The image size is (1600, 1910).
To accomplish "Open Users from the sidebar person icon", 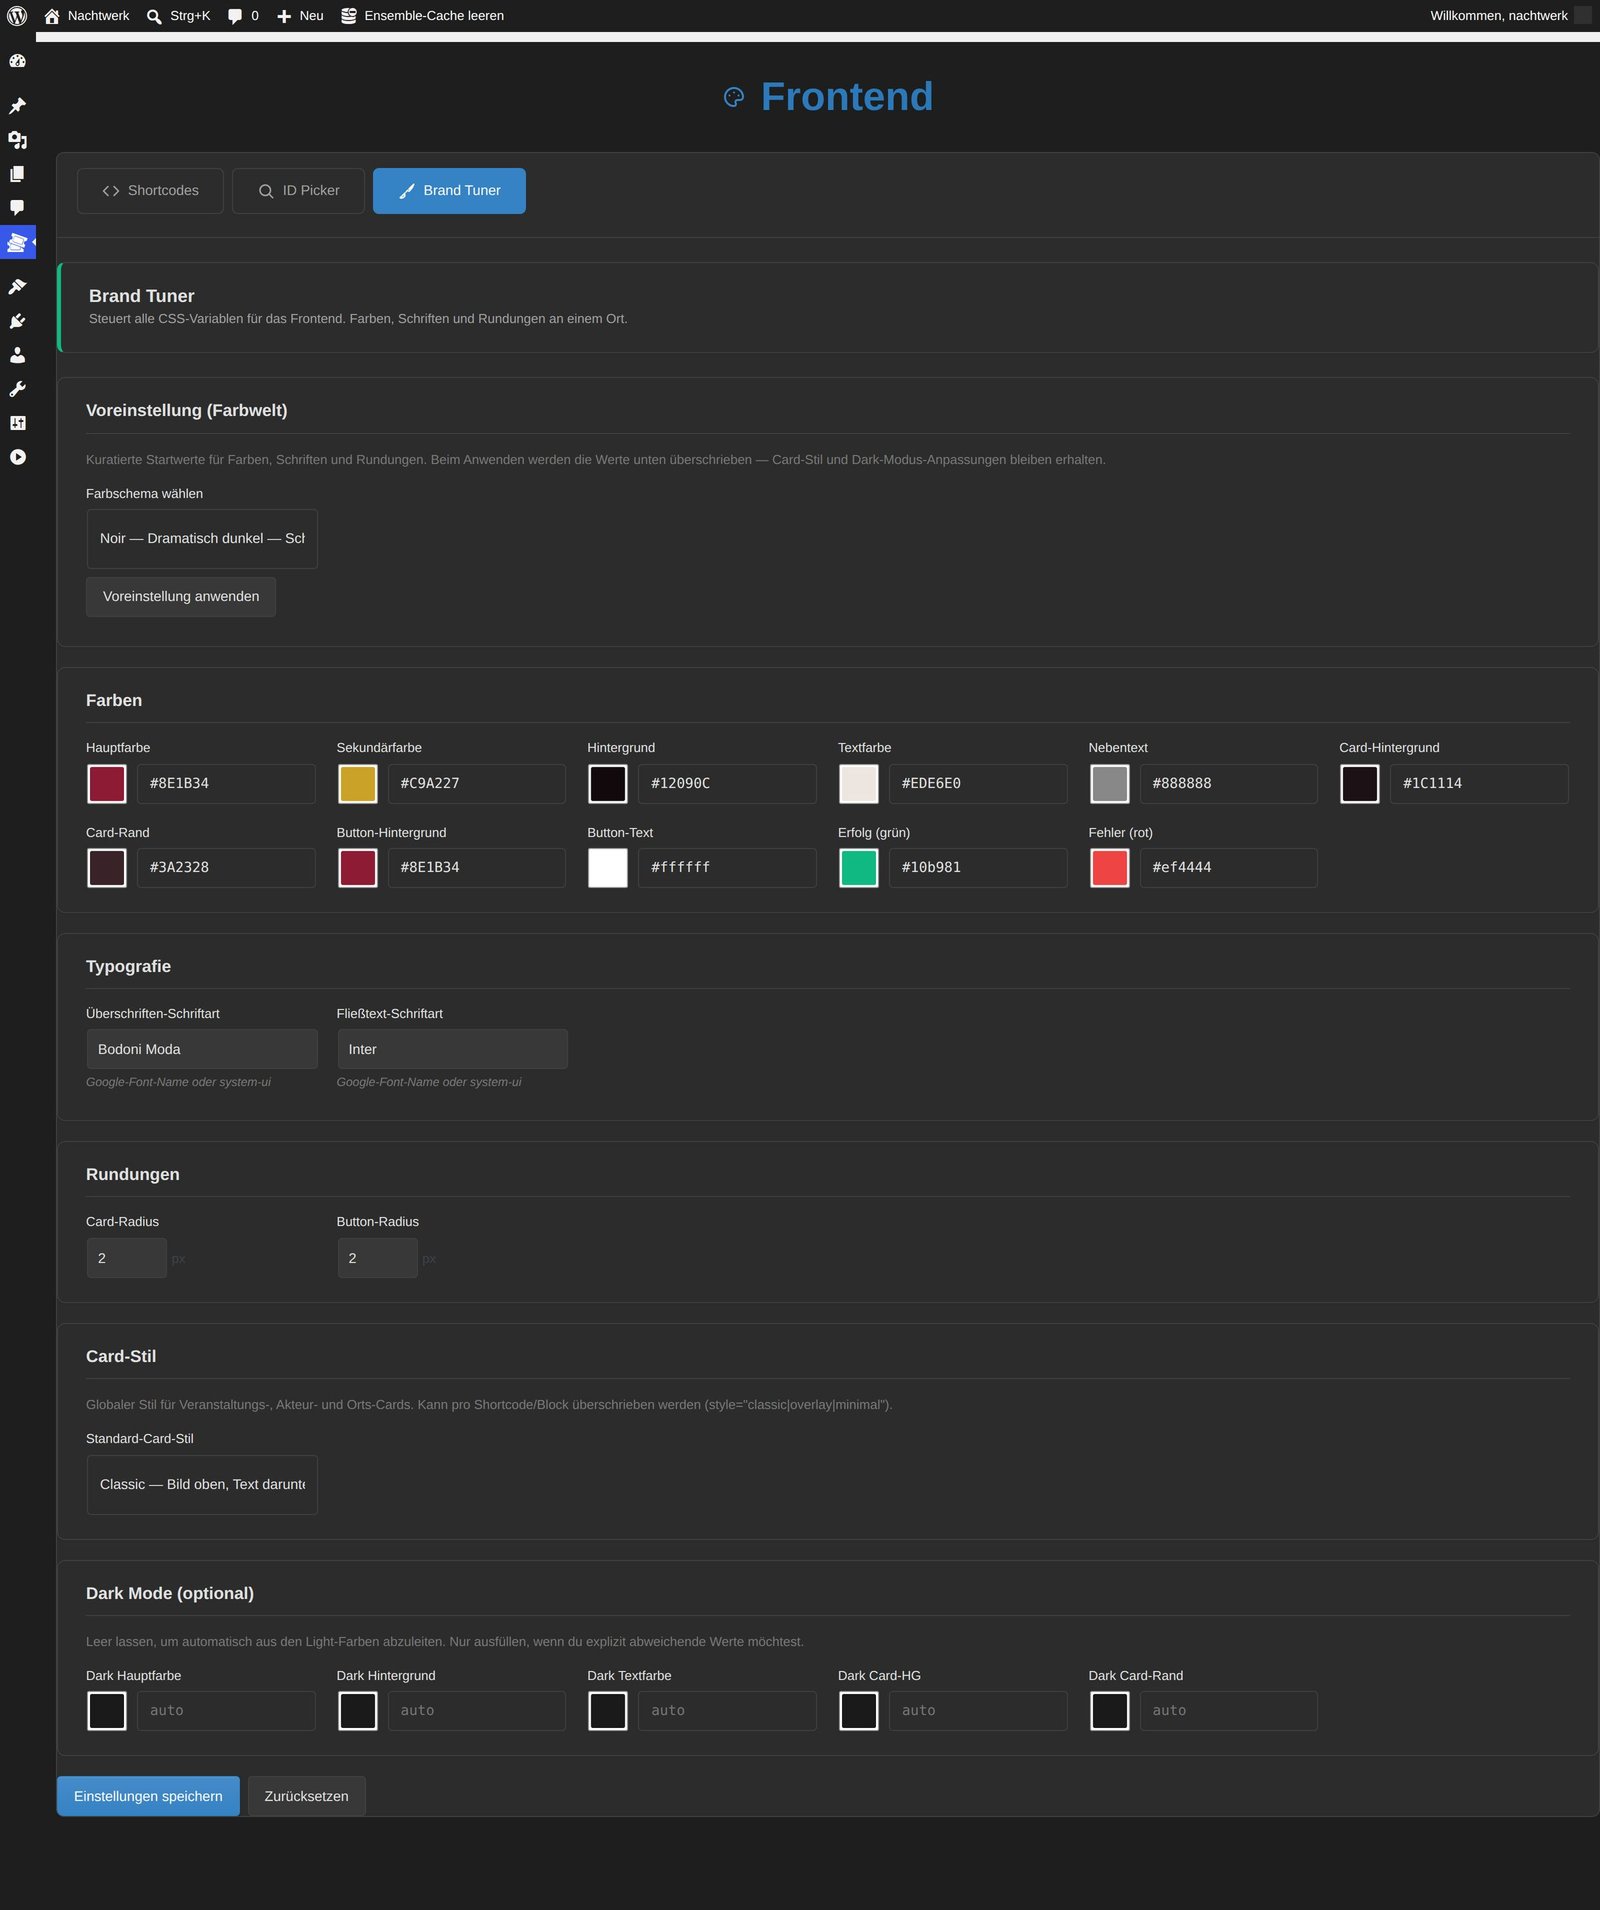I will [x=17, y=355].
